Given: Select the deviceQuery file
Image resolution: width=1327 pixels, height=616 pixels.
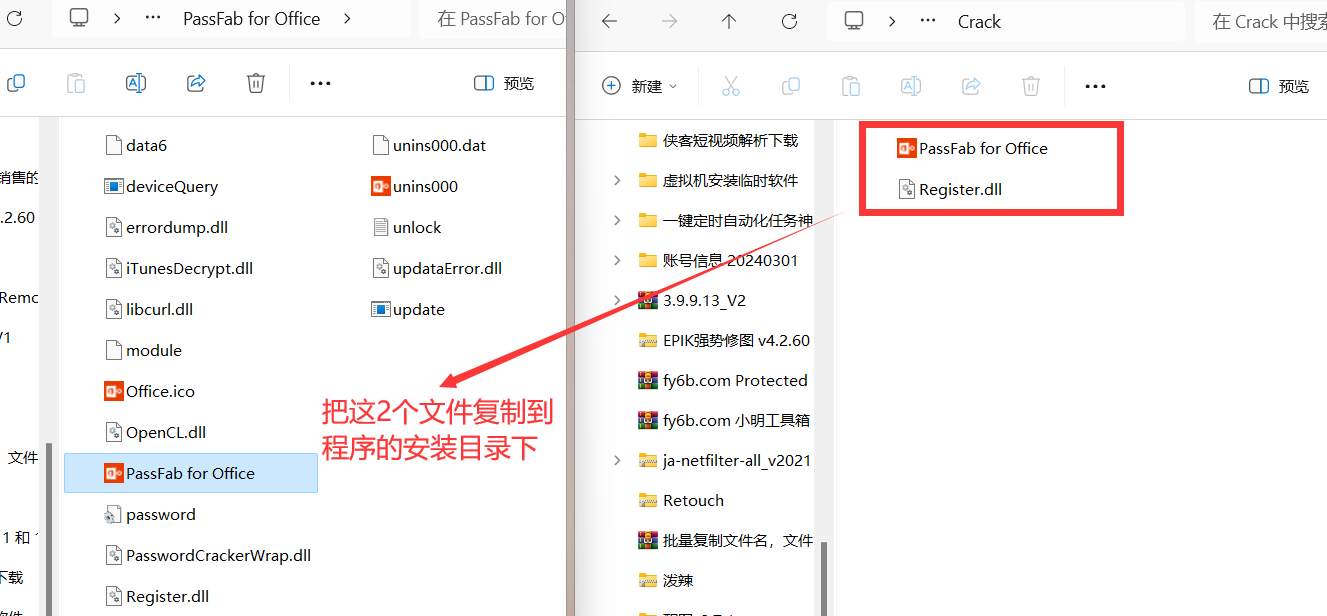Looking at the screenshot, I should (x=161, y=186).
